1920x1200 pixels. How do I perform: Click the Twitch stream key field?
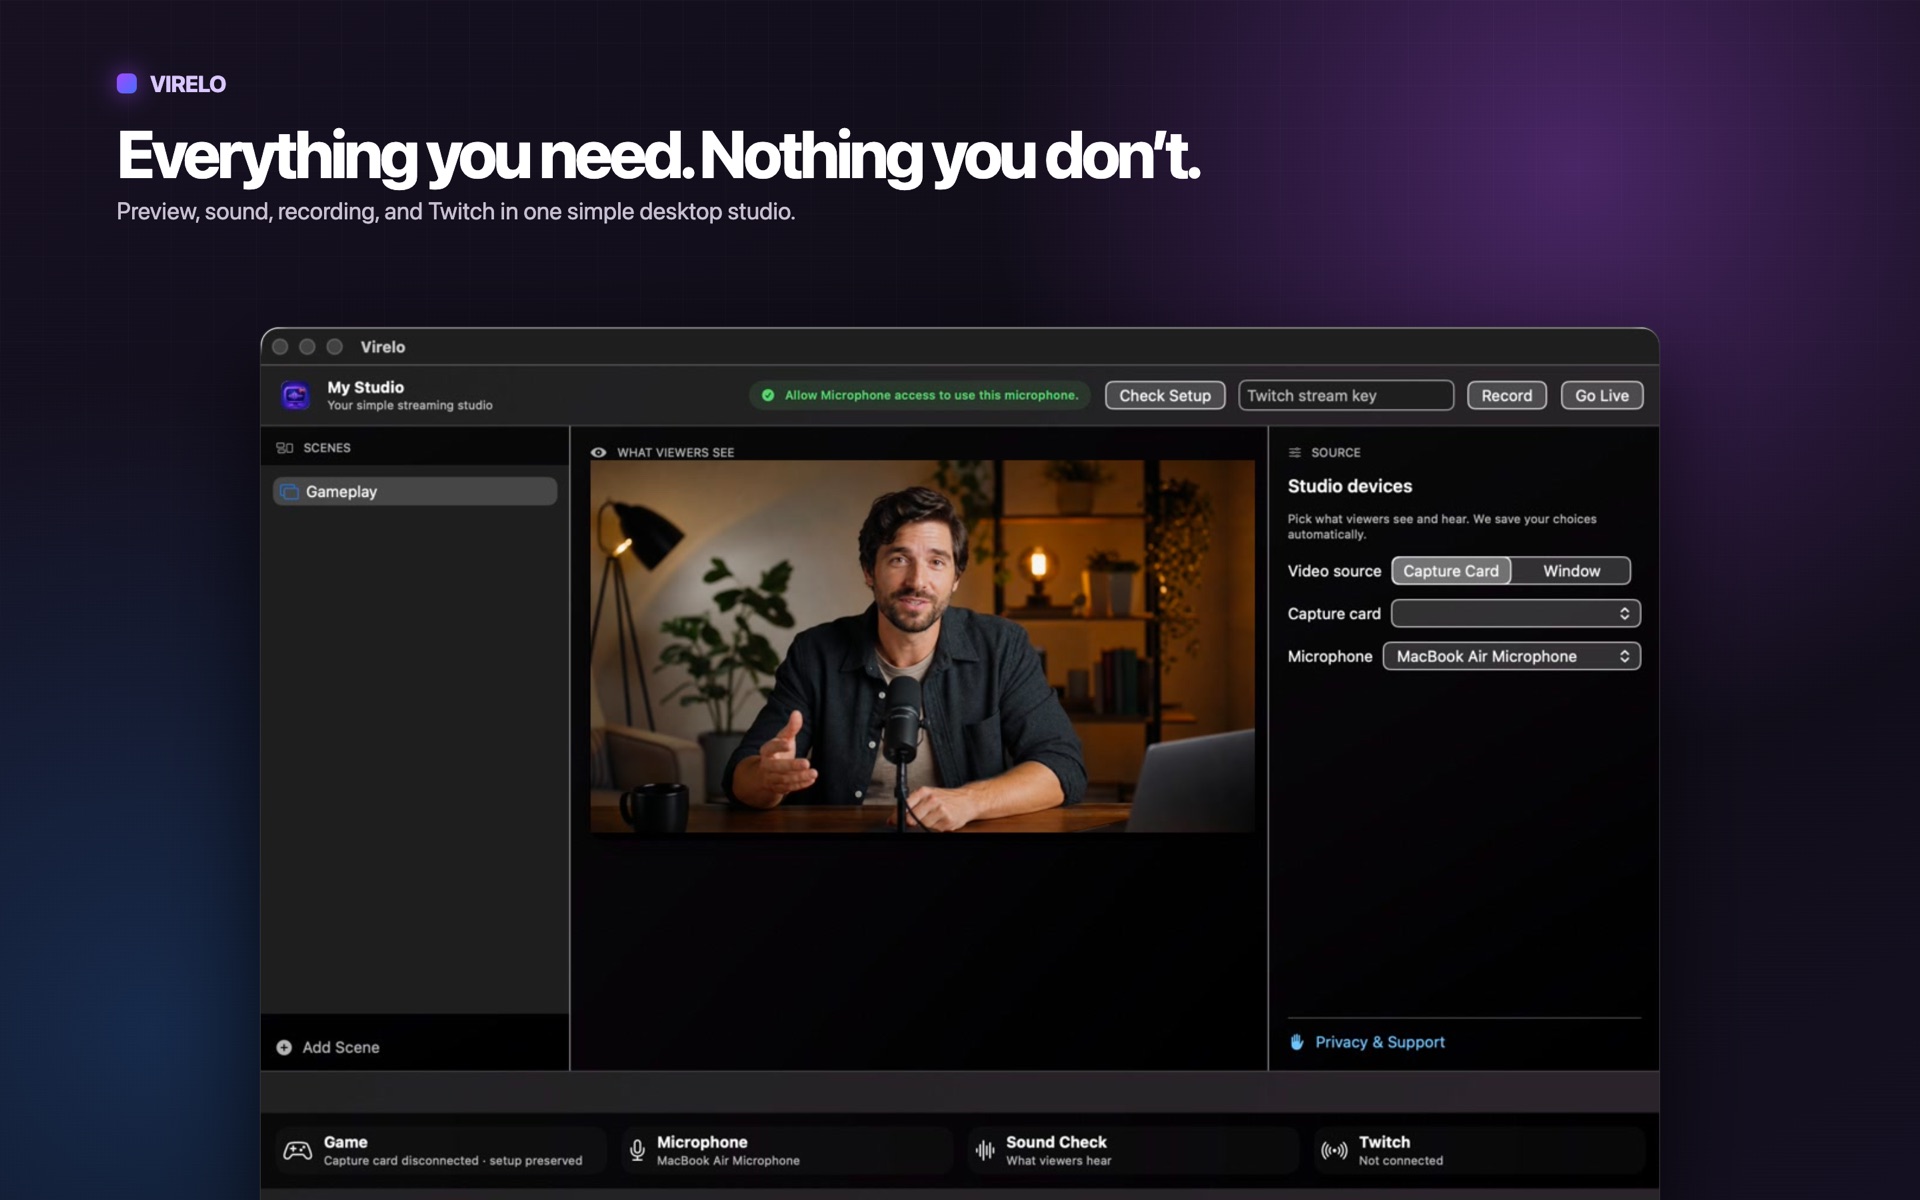(x=1346, y=395)
